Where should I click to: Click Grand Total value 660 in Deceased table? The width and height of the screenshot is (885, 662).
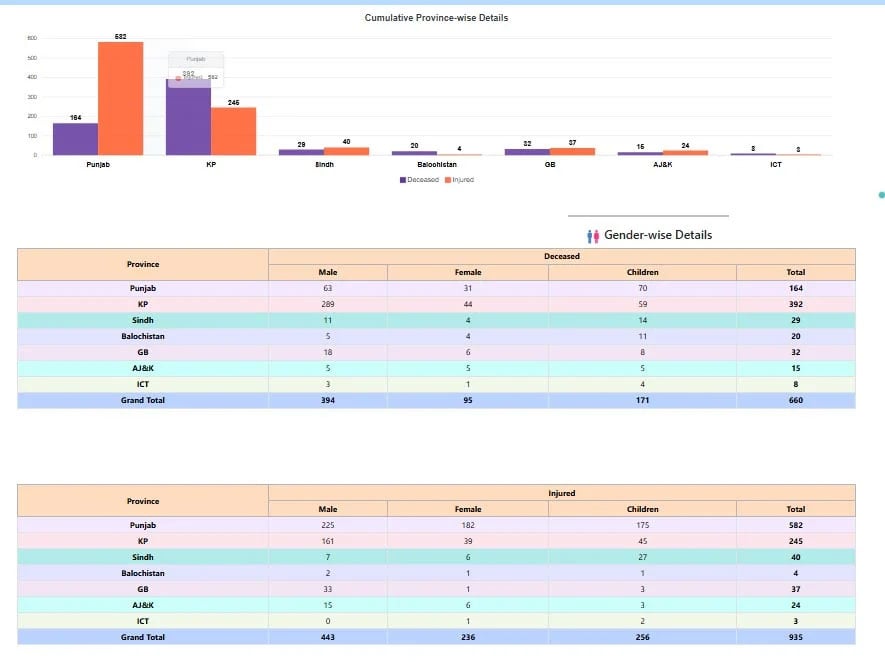pos(795,400)
